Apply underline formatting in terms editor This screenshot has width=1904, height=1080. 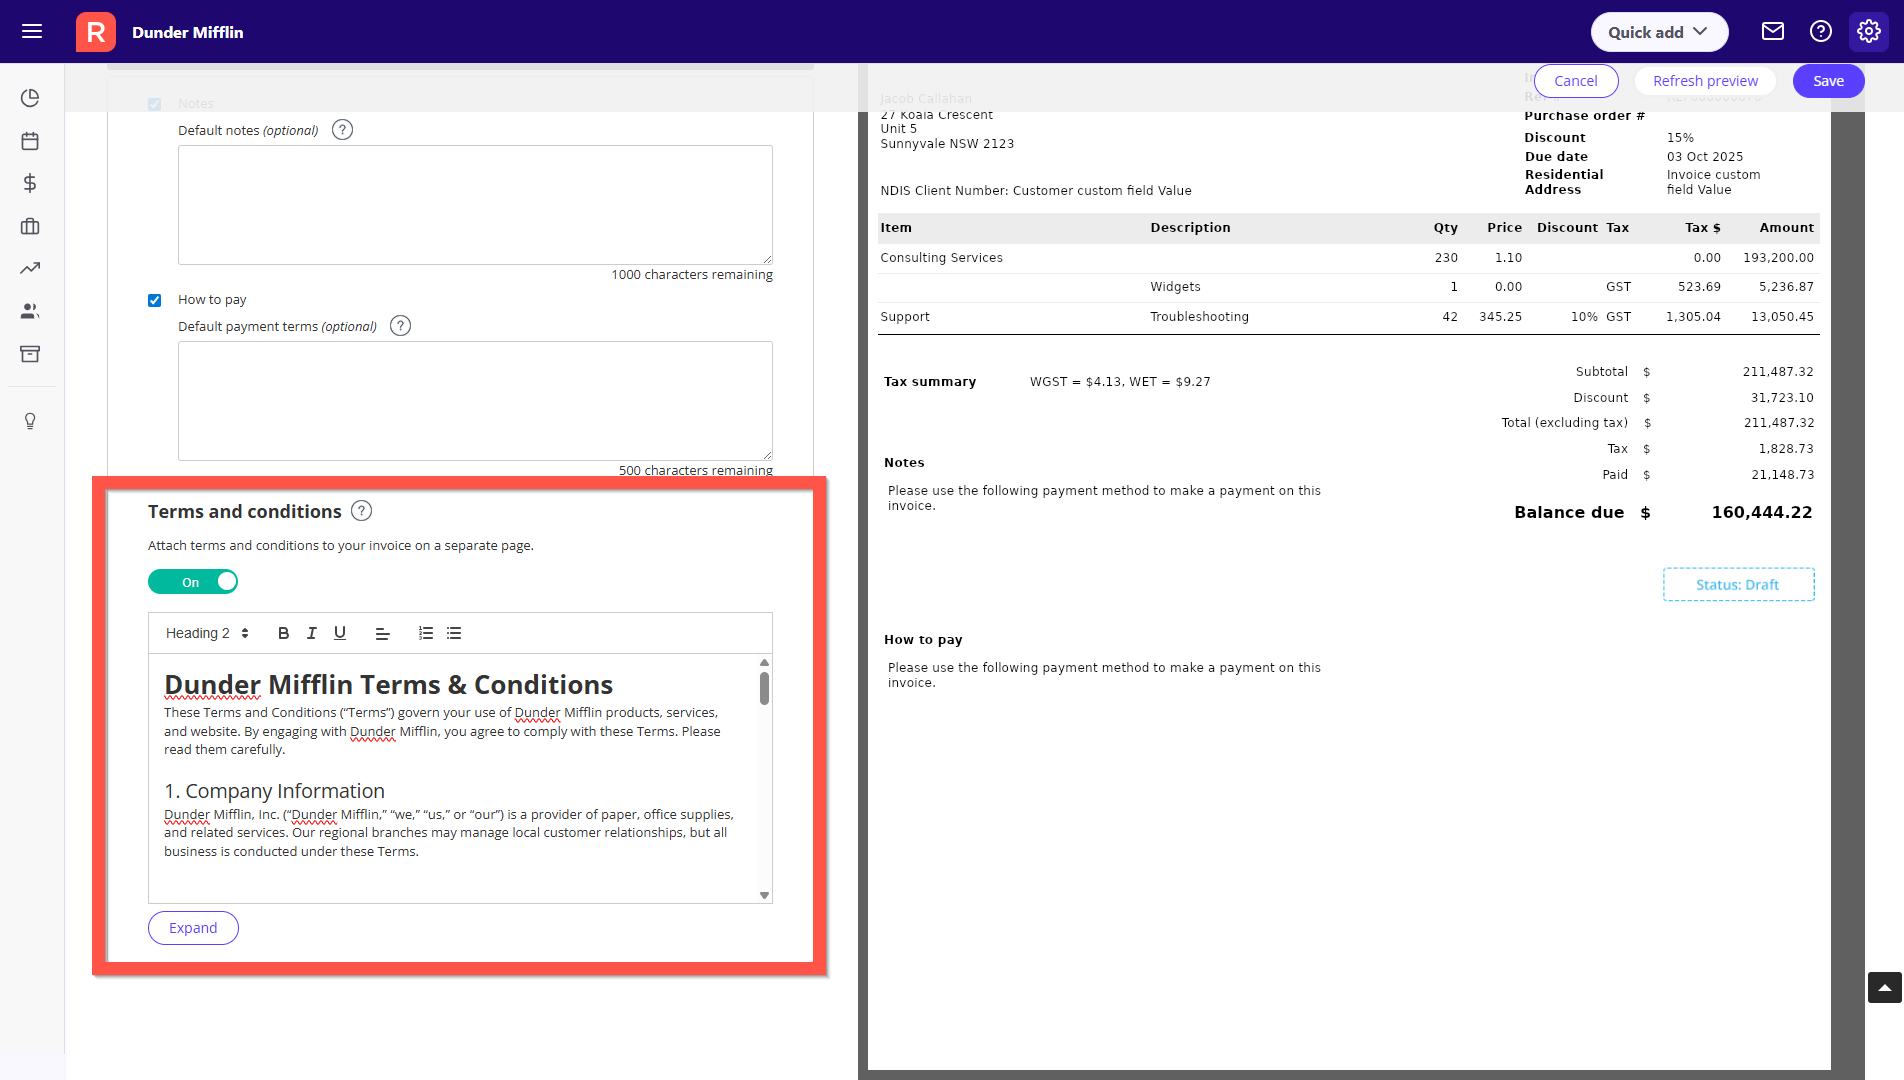click(340, 633)
